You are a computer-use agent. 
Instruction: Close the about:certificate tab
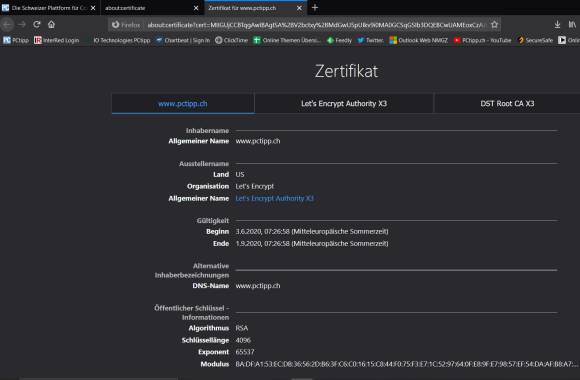point(196,8)
